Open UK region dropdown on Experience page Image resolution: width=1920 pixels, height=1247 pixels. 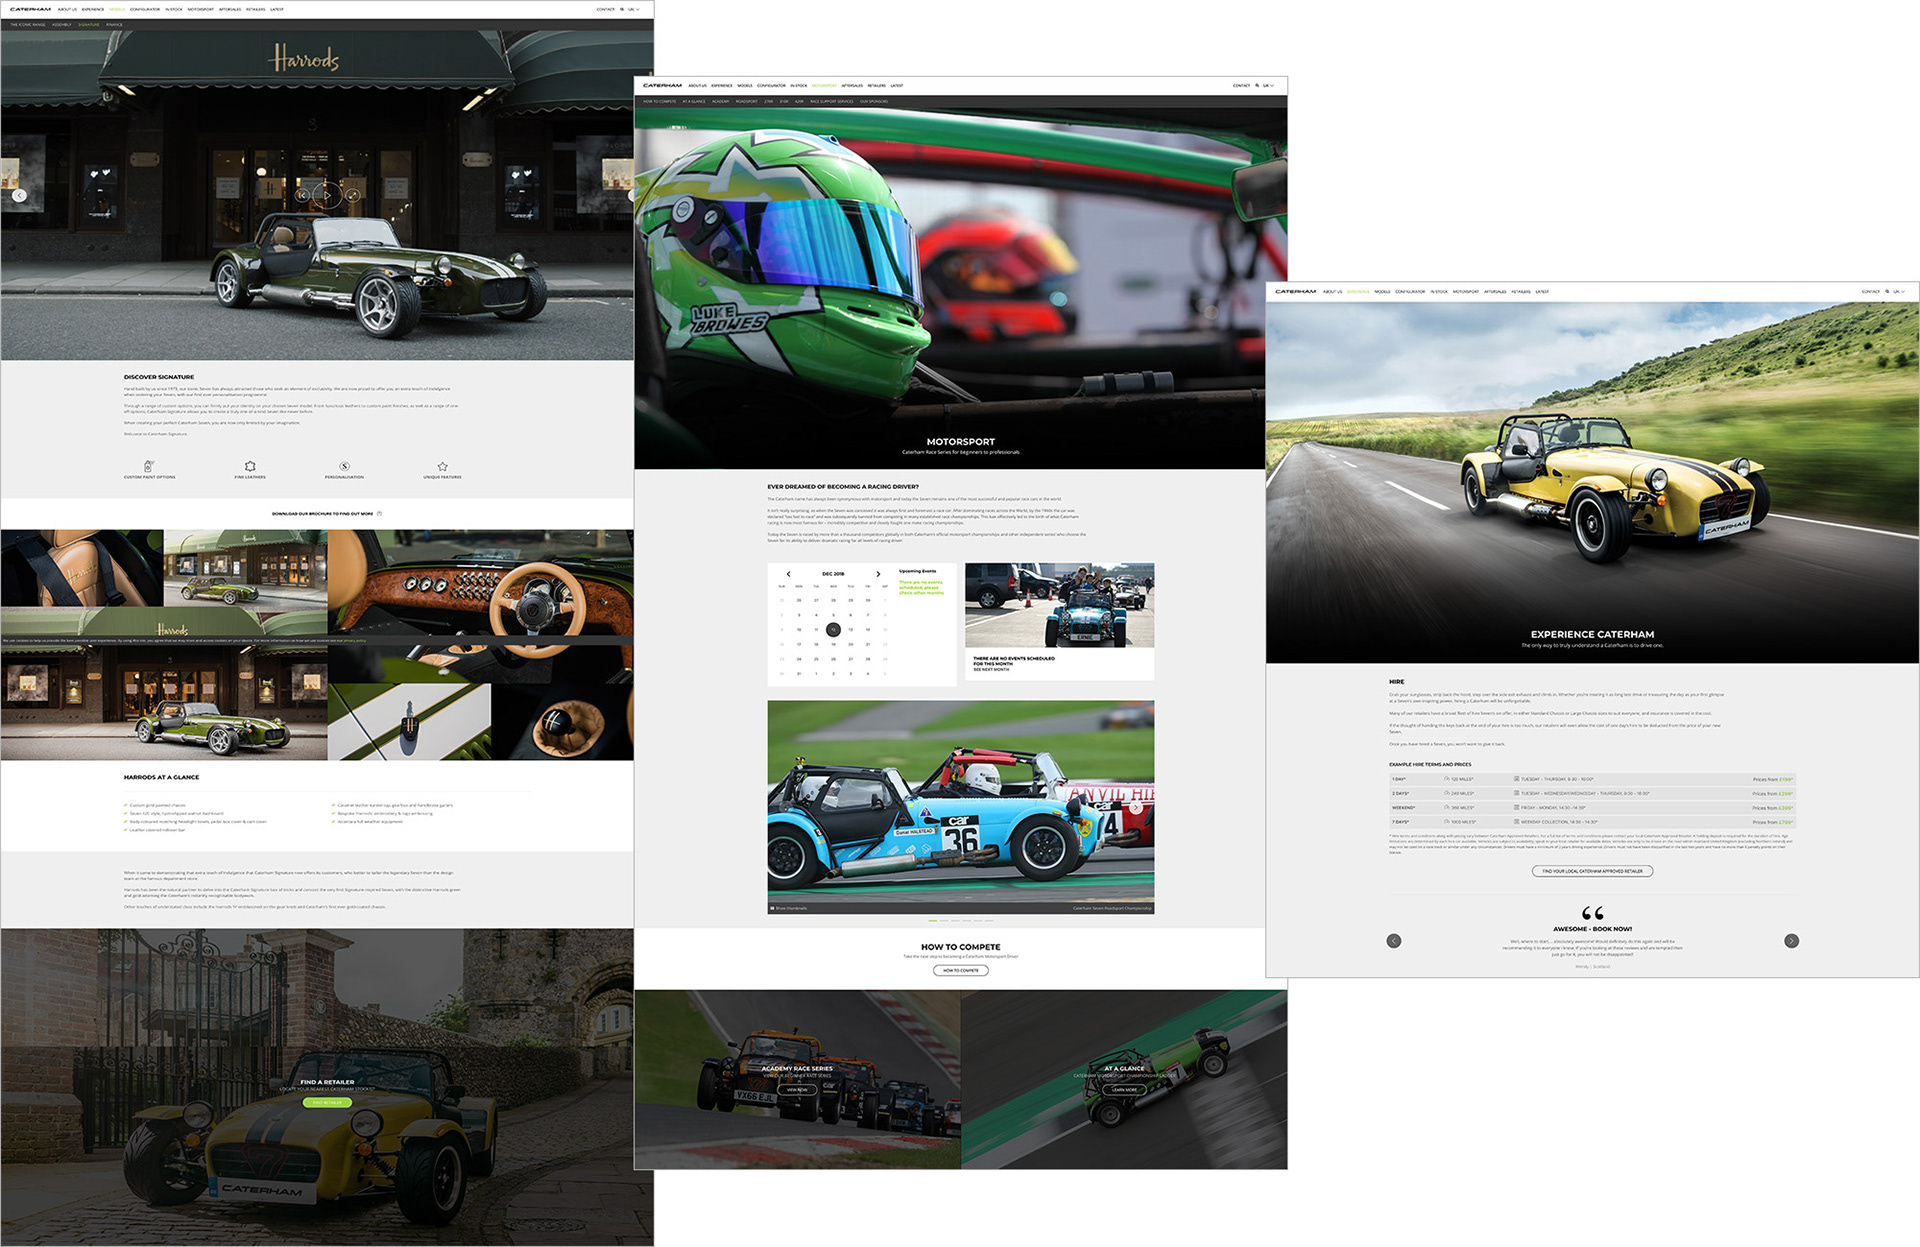[1899, 292]
